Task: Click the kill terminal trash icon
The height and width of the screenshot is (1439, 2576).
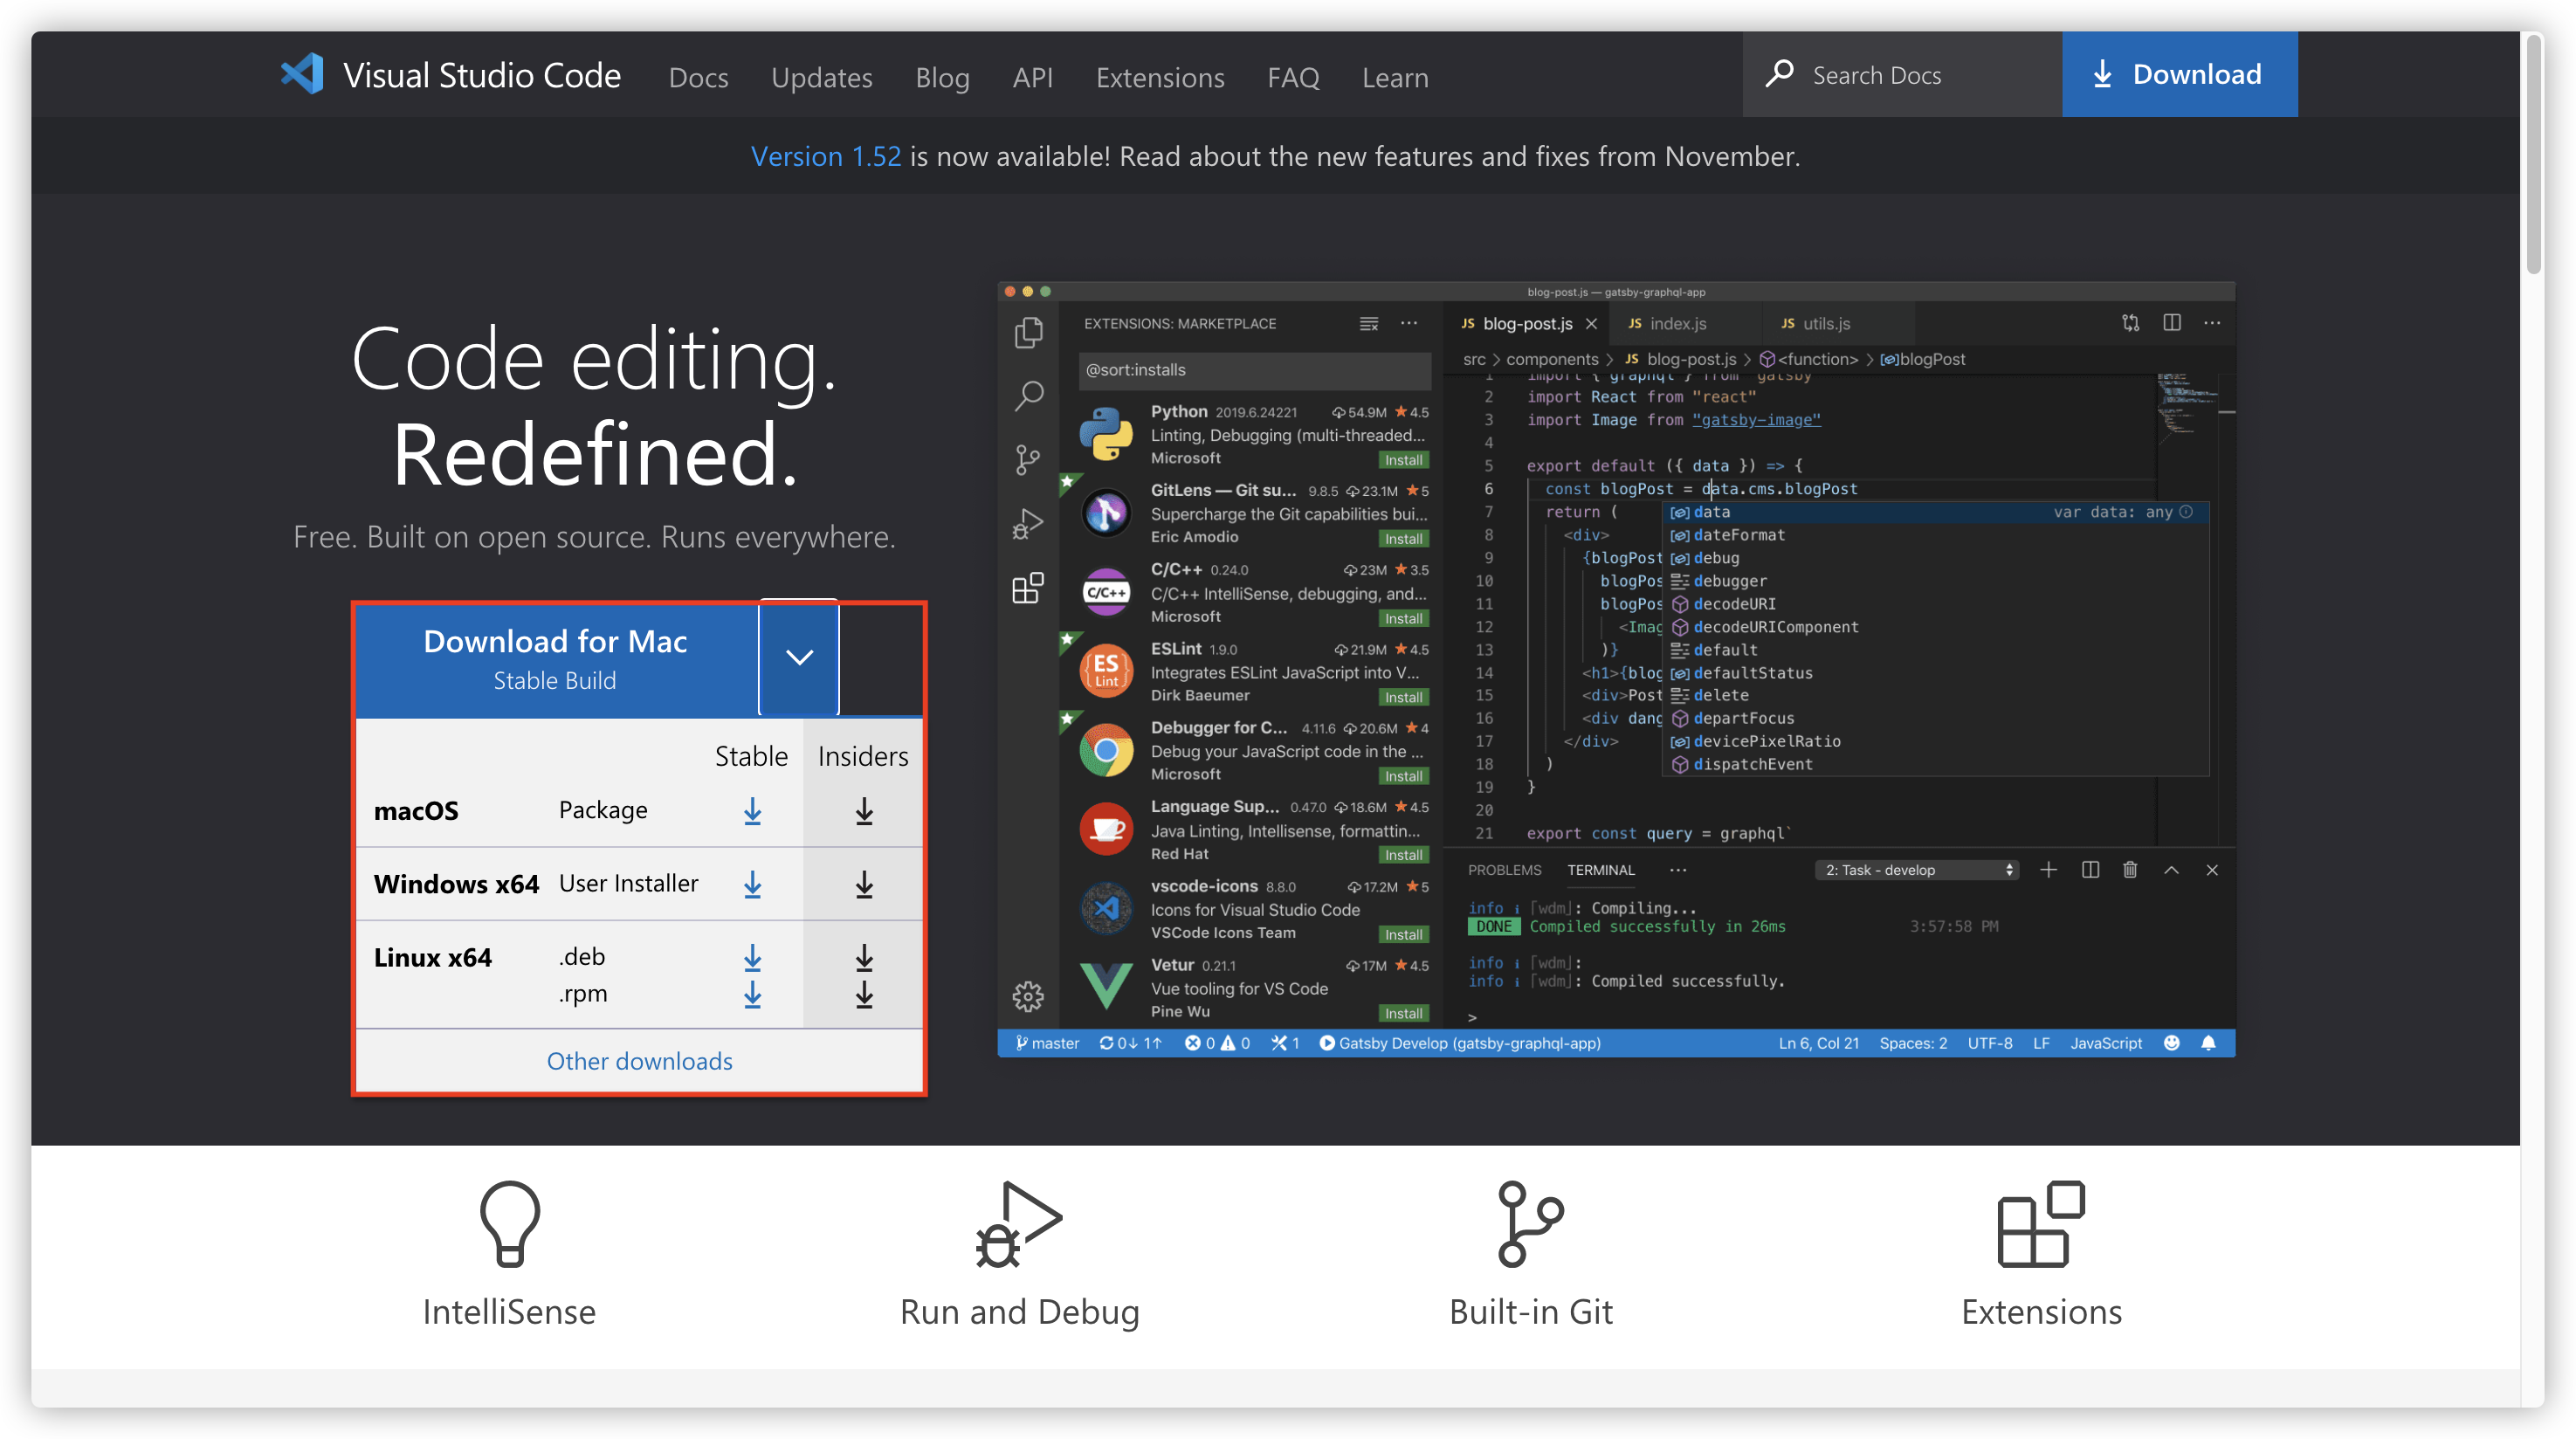Action: point(2130,870)
